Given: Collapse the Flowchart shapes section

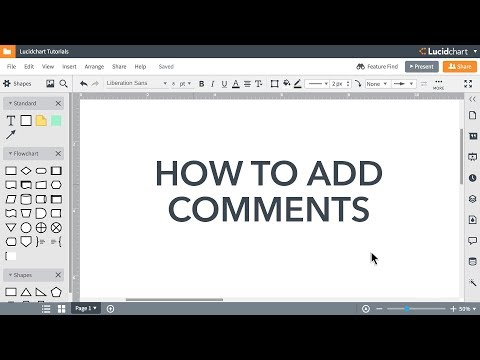Looking at the screenshot, I should coord(10,153).
